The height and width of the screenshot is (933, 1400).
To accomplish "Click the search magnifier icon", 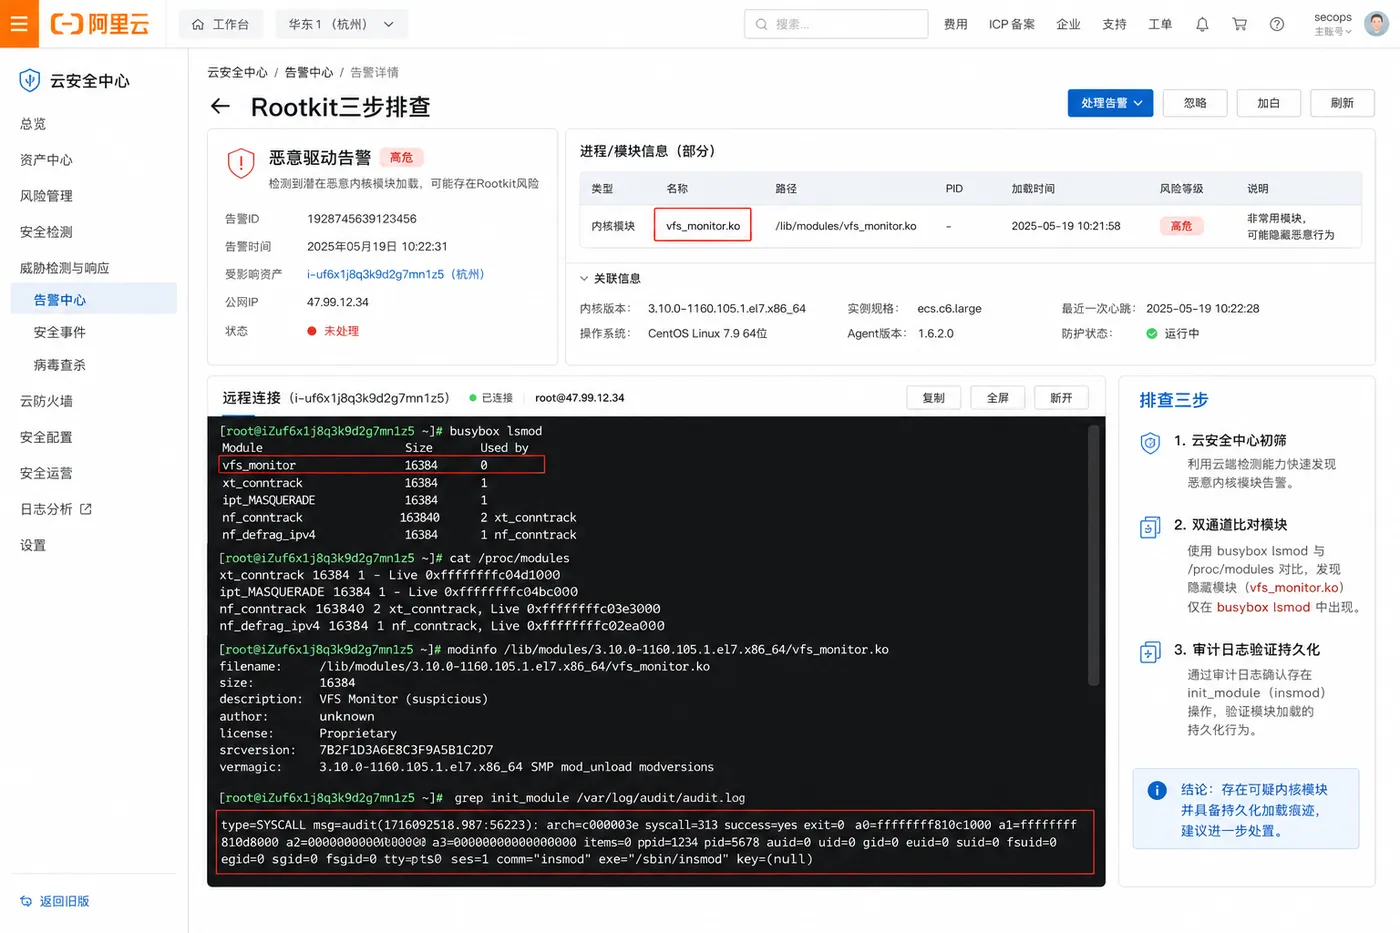I will (762, 24).
